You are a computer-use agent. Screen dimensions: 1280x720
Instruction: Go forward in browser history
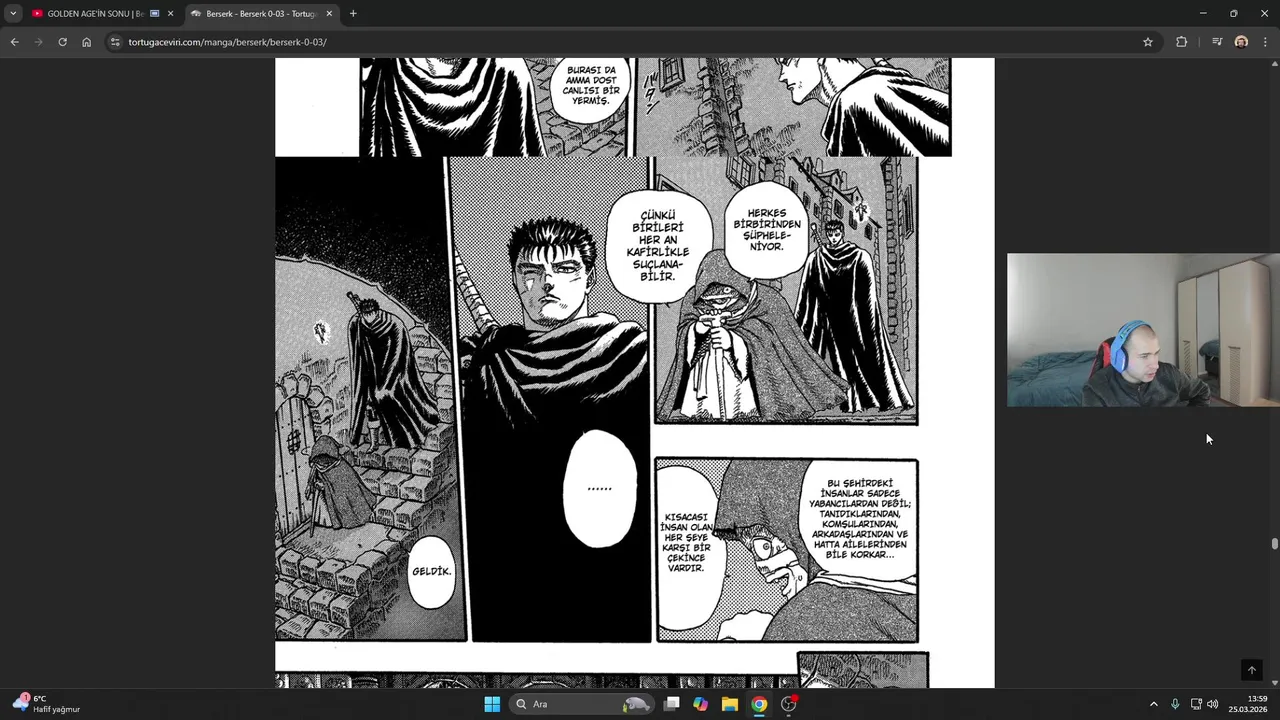[x=38, y=42]
